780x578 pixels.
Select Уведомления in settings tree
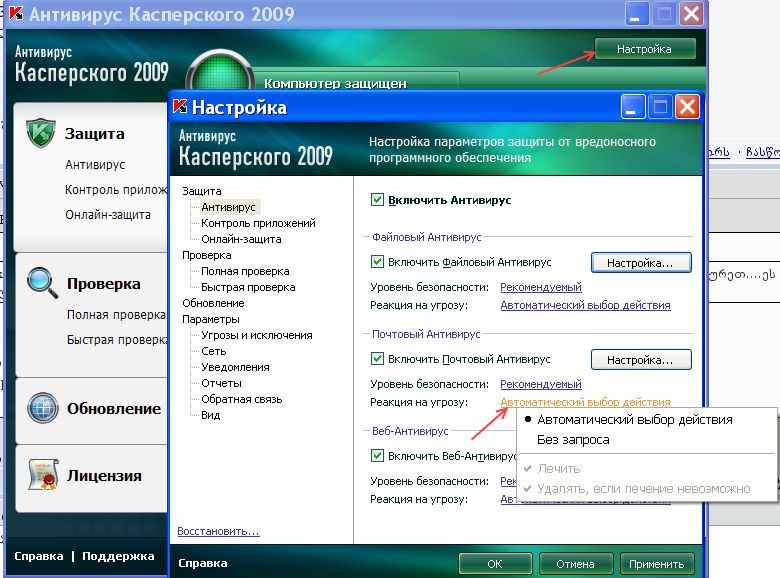coord(235,367)
